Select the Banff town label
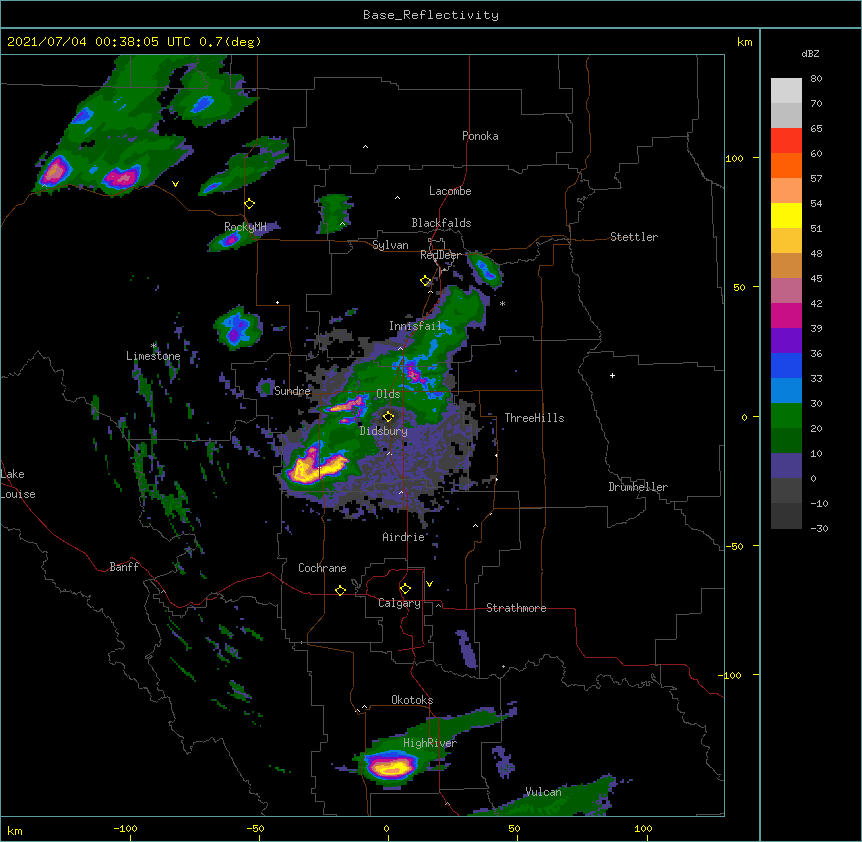The height and width of the screenshot is (842, 862). click(x=124, y=567)
